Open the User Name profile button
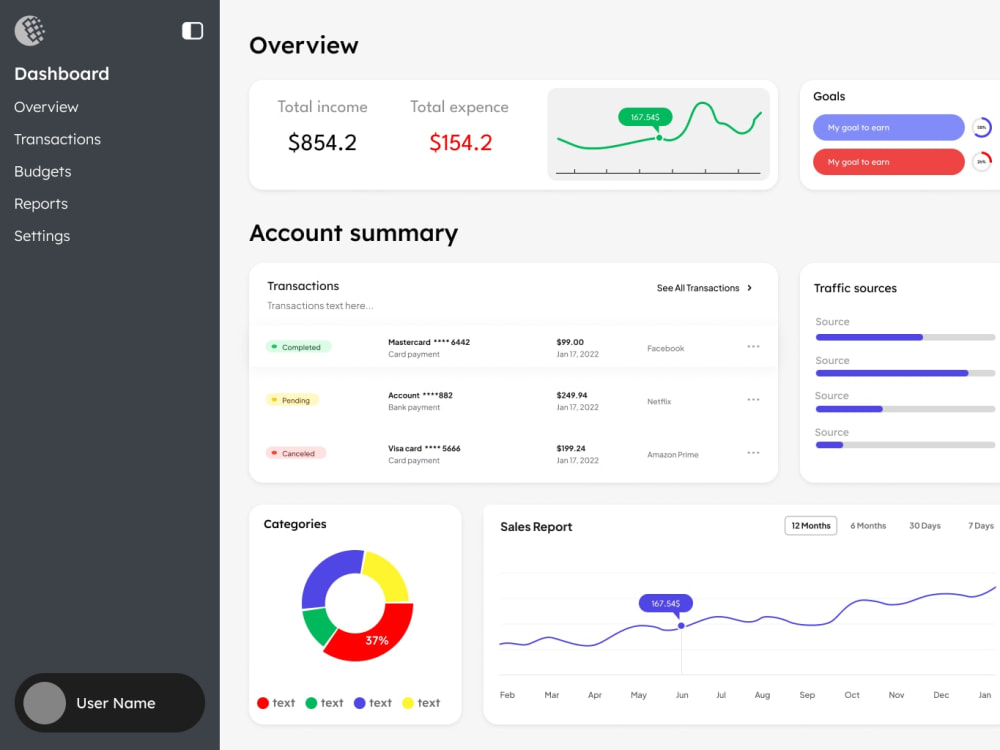The height and width of the screenshot is (750, 1000). click(x=110, y=703)
